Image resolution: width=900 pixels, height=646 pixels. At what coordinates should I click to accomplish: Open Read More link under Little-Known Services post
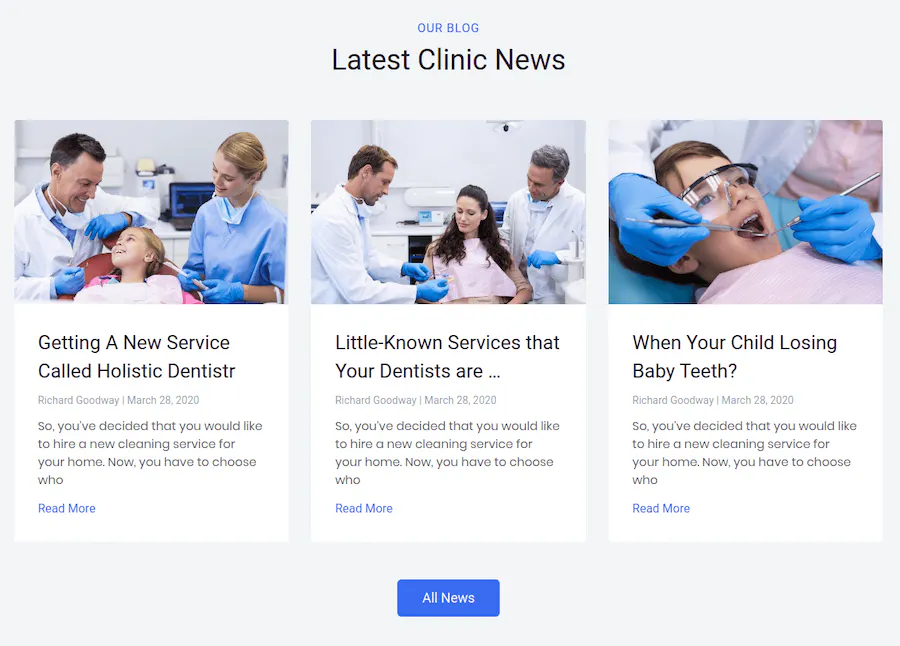tap(364, 508)
